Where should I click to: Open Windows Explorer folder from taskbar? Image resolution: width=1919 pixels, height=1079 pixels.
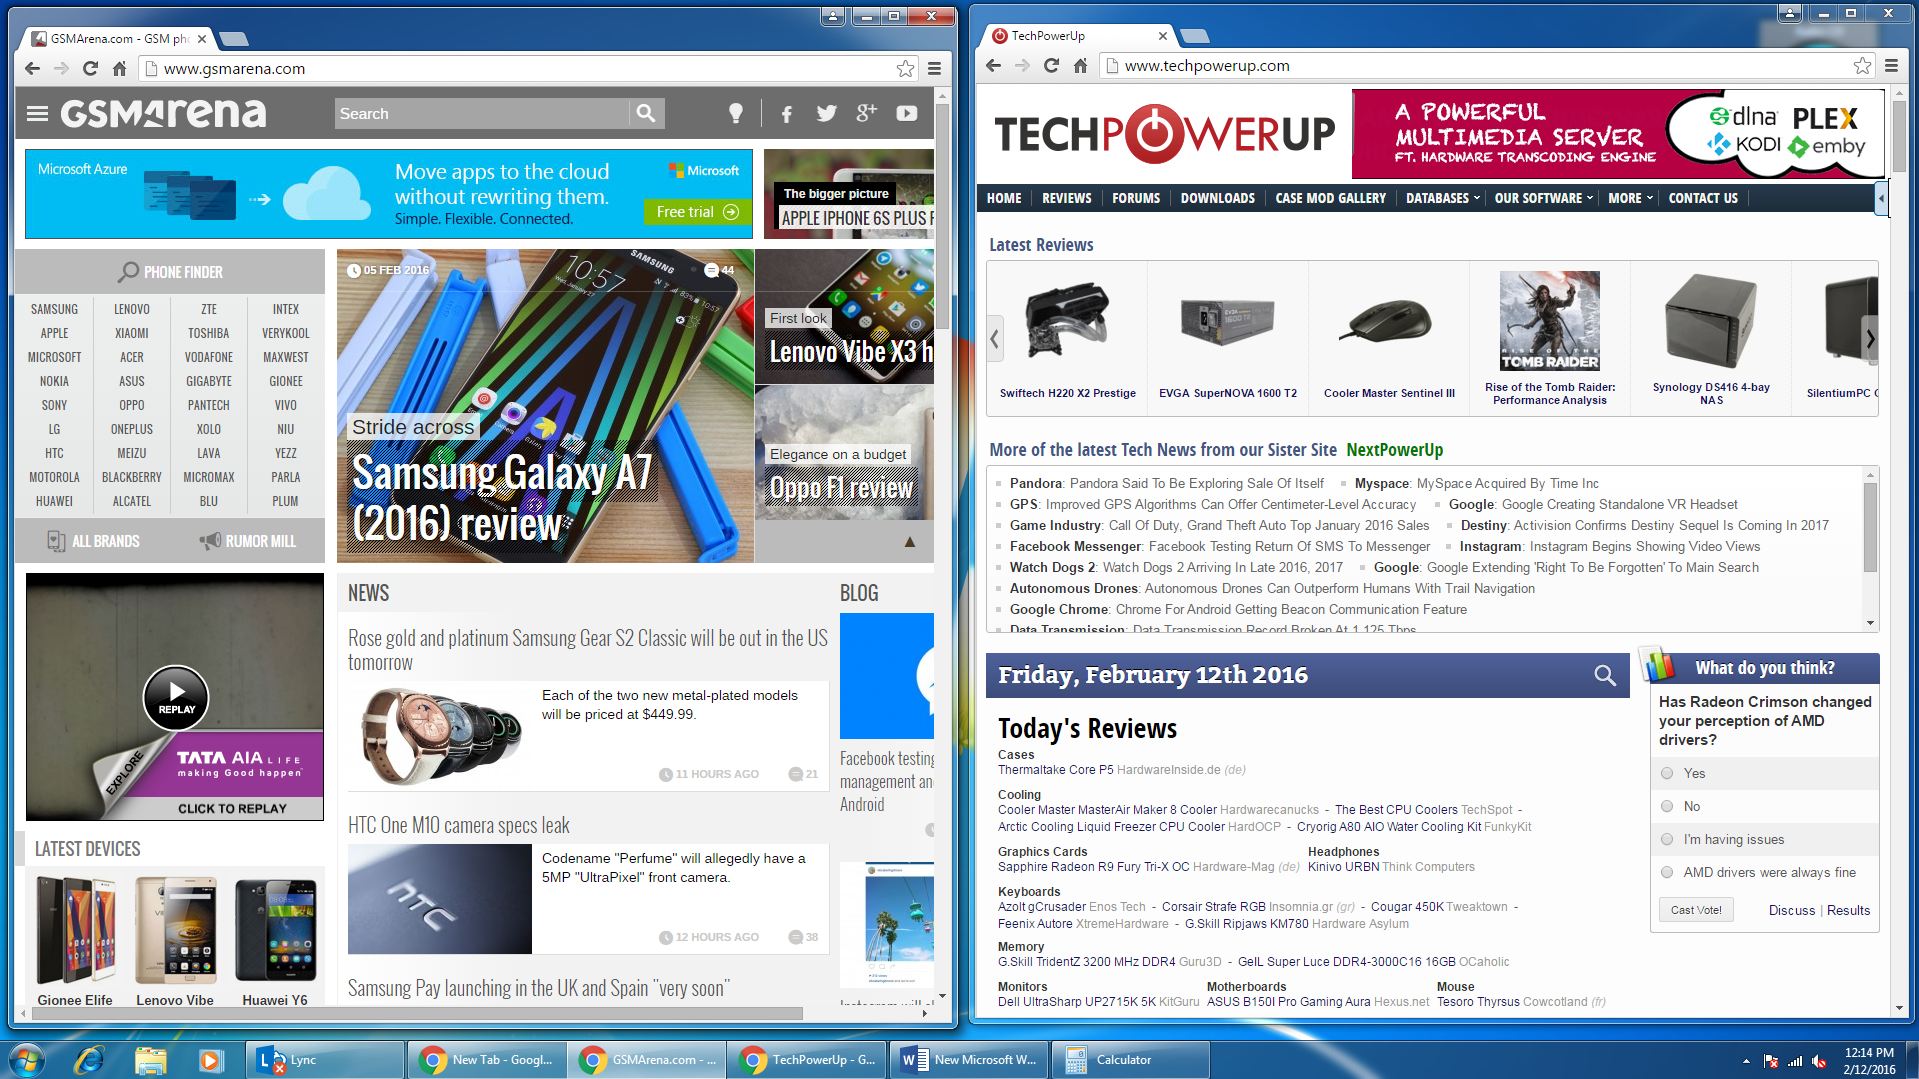point(150,1059)
